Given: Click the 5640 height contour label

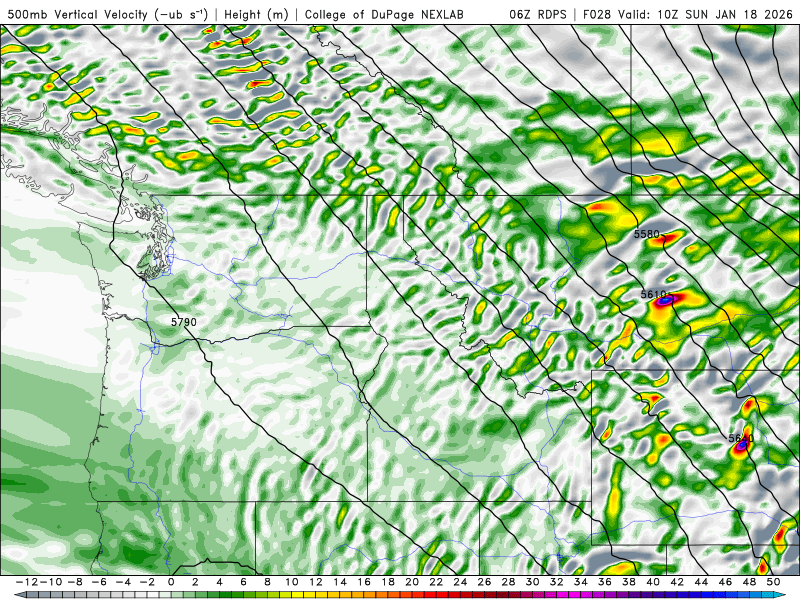Looking at the screenshot, I should point(741,438).
